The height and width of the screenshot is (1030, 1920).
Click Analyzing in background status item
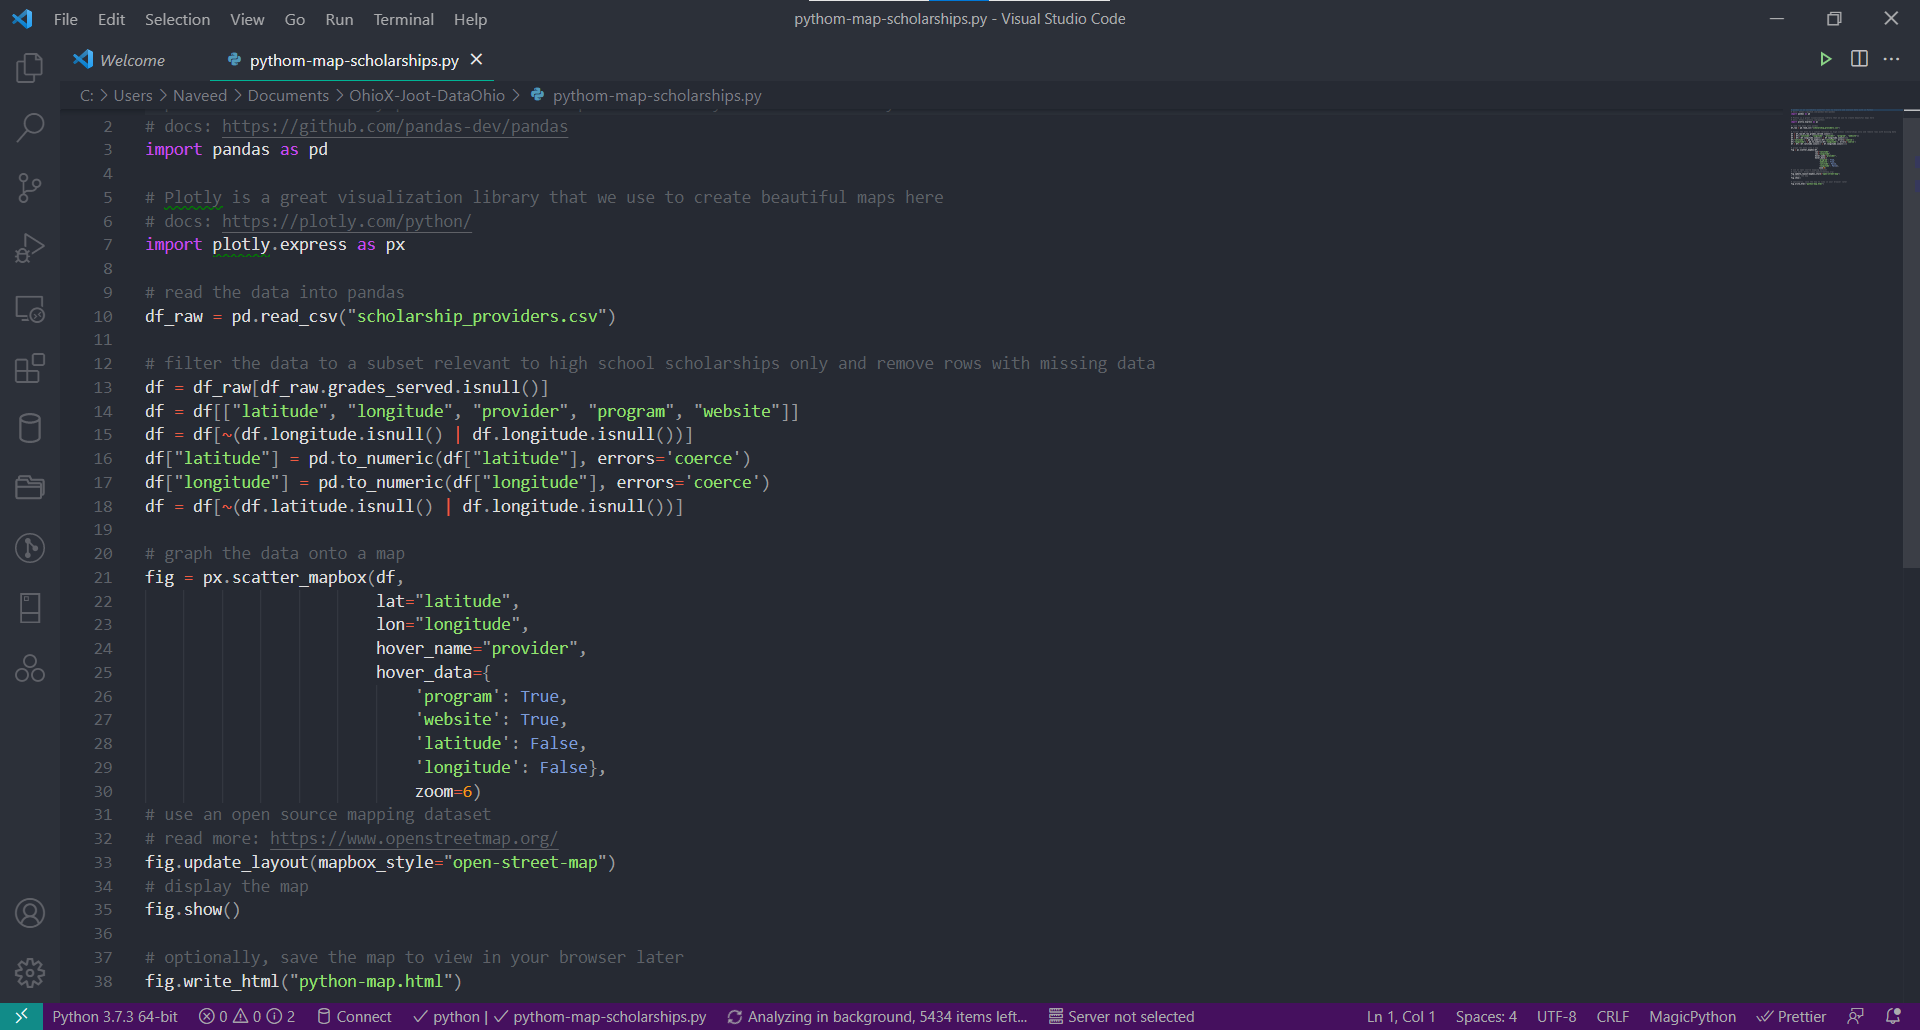877,1016
